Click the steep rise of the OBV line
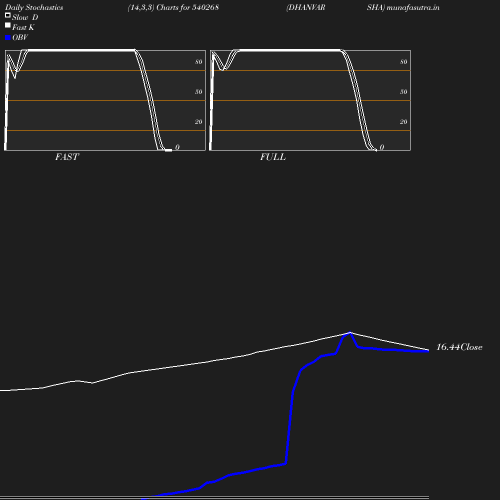The height and width of the screenshot is (500, 500). tap(289, 427)
